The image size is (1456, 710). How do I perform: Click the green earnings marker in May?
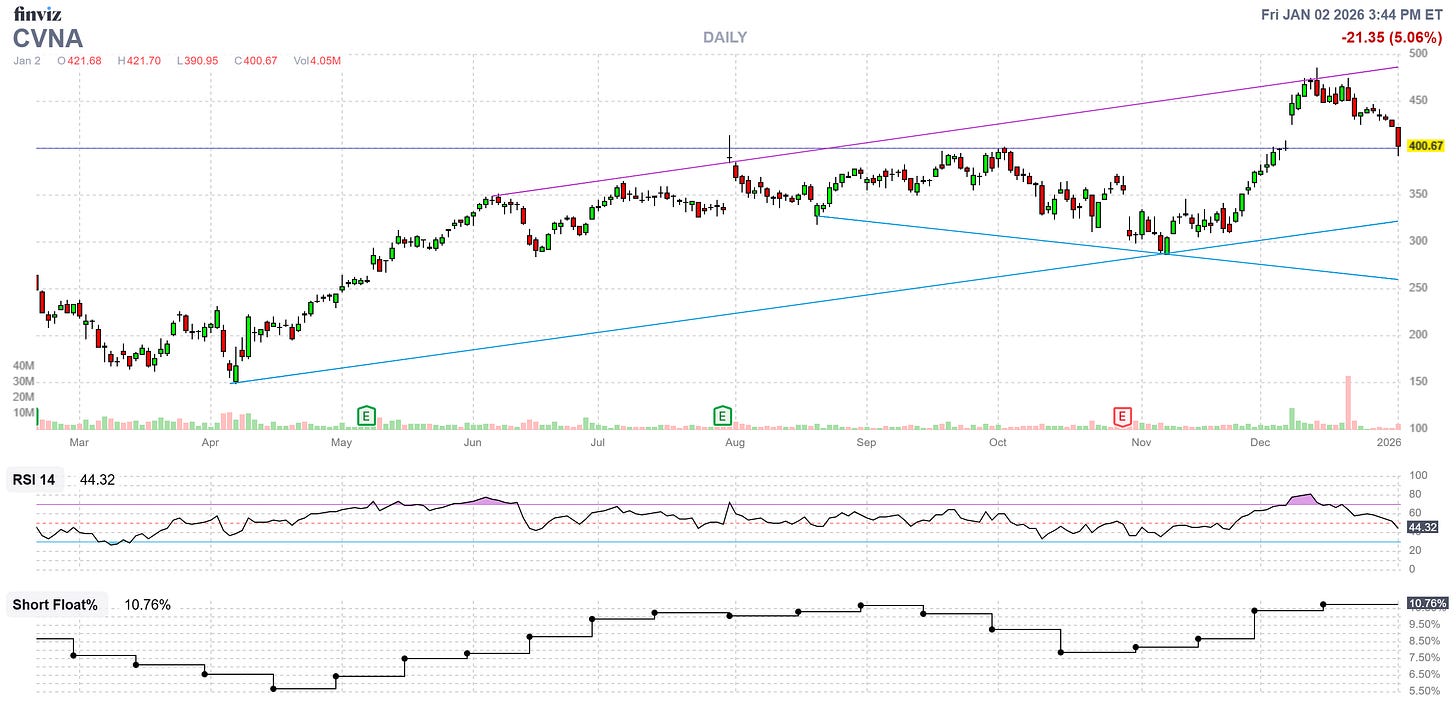(x=367, y=414)
